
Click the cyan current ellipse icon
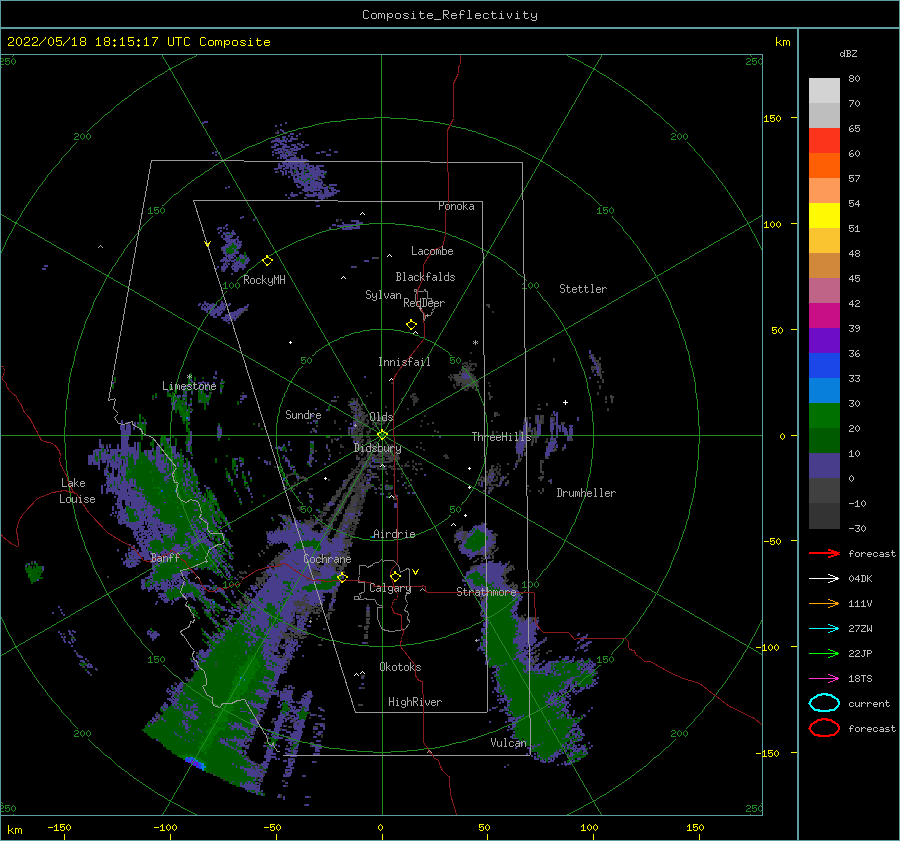(824, 703)
